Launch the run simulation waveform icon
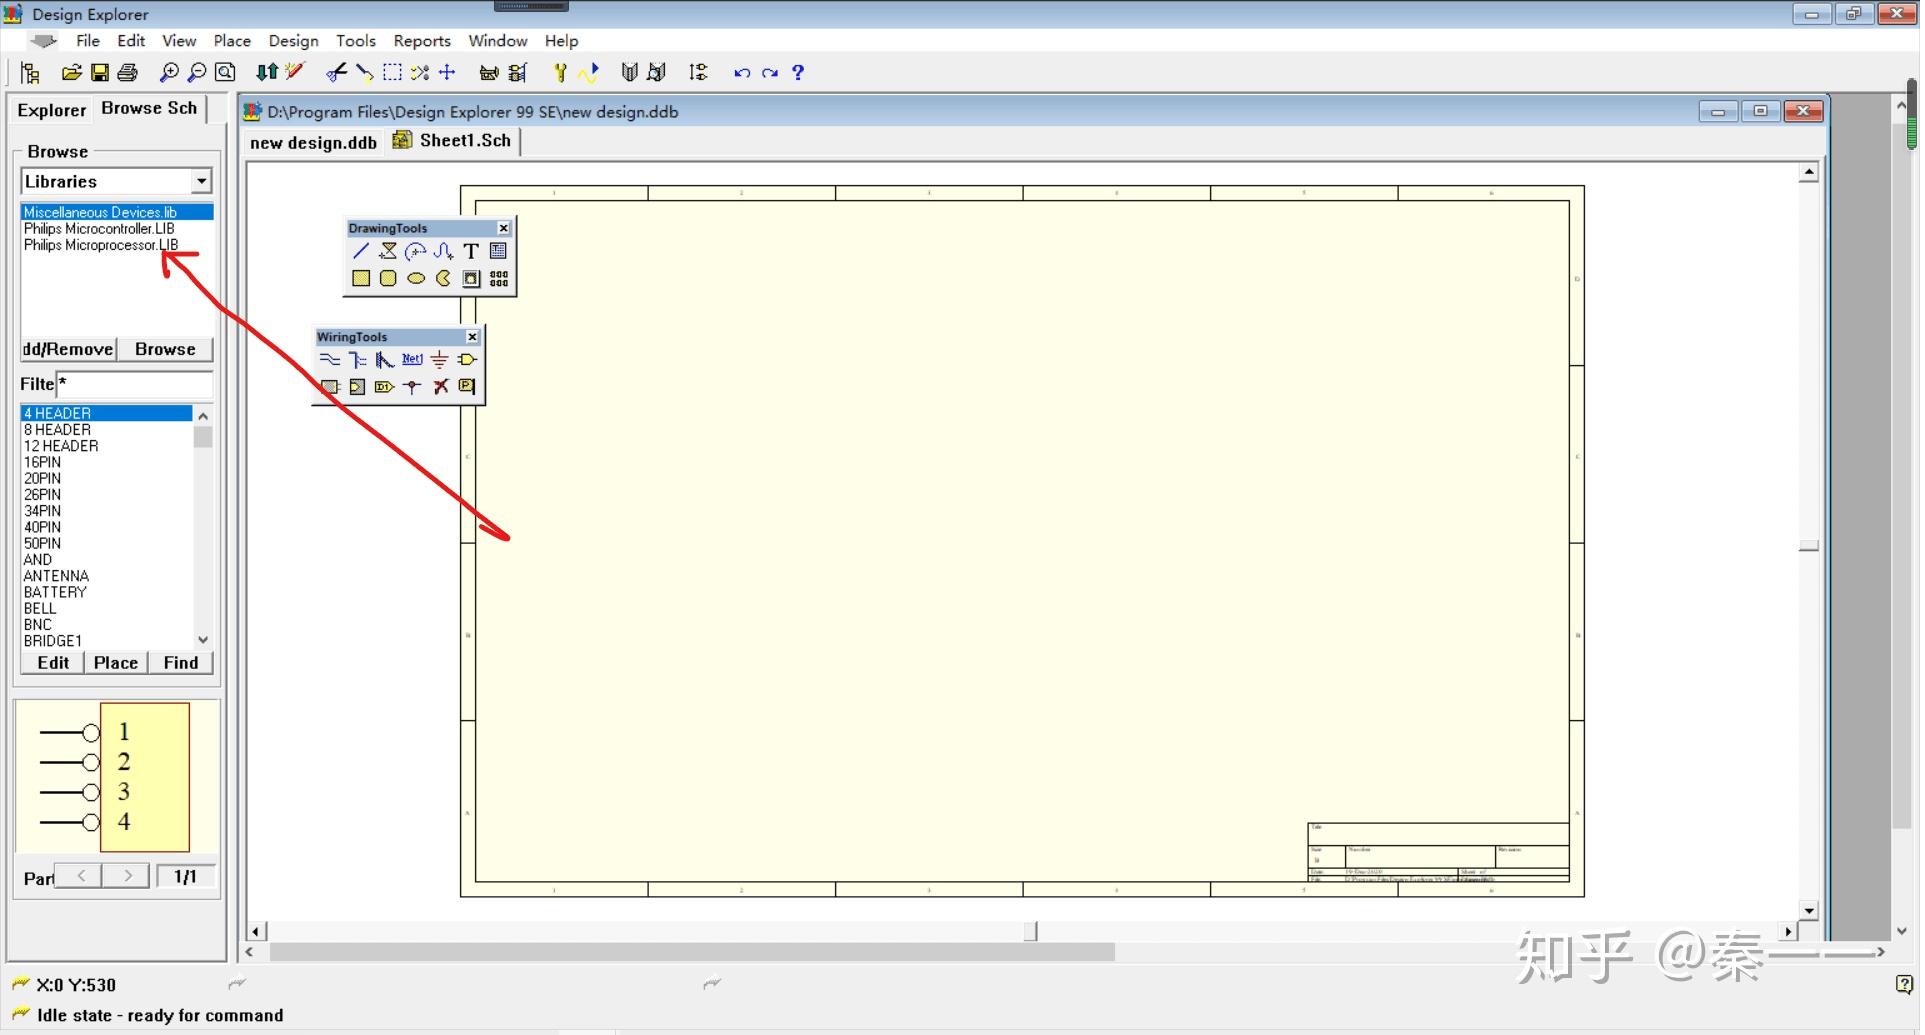Screen dimensions: 1925x1035 [x=588, y=73]
